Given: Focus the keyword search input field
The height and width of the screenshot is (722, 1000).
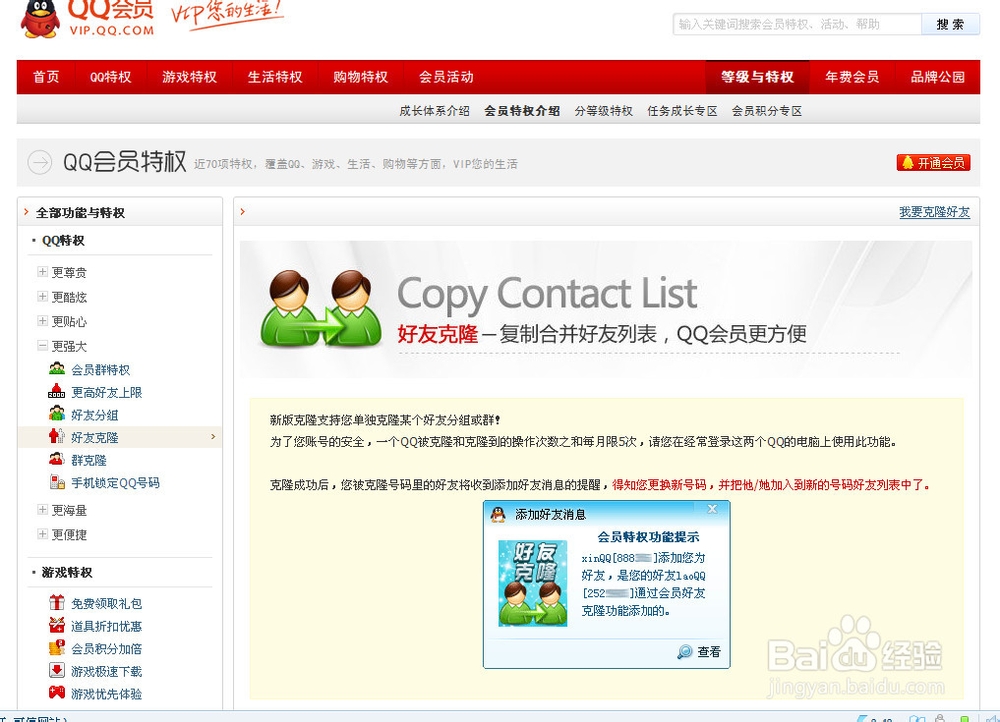Looking at the screenshot, I should click(x=797, y=24).
